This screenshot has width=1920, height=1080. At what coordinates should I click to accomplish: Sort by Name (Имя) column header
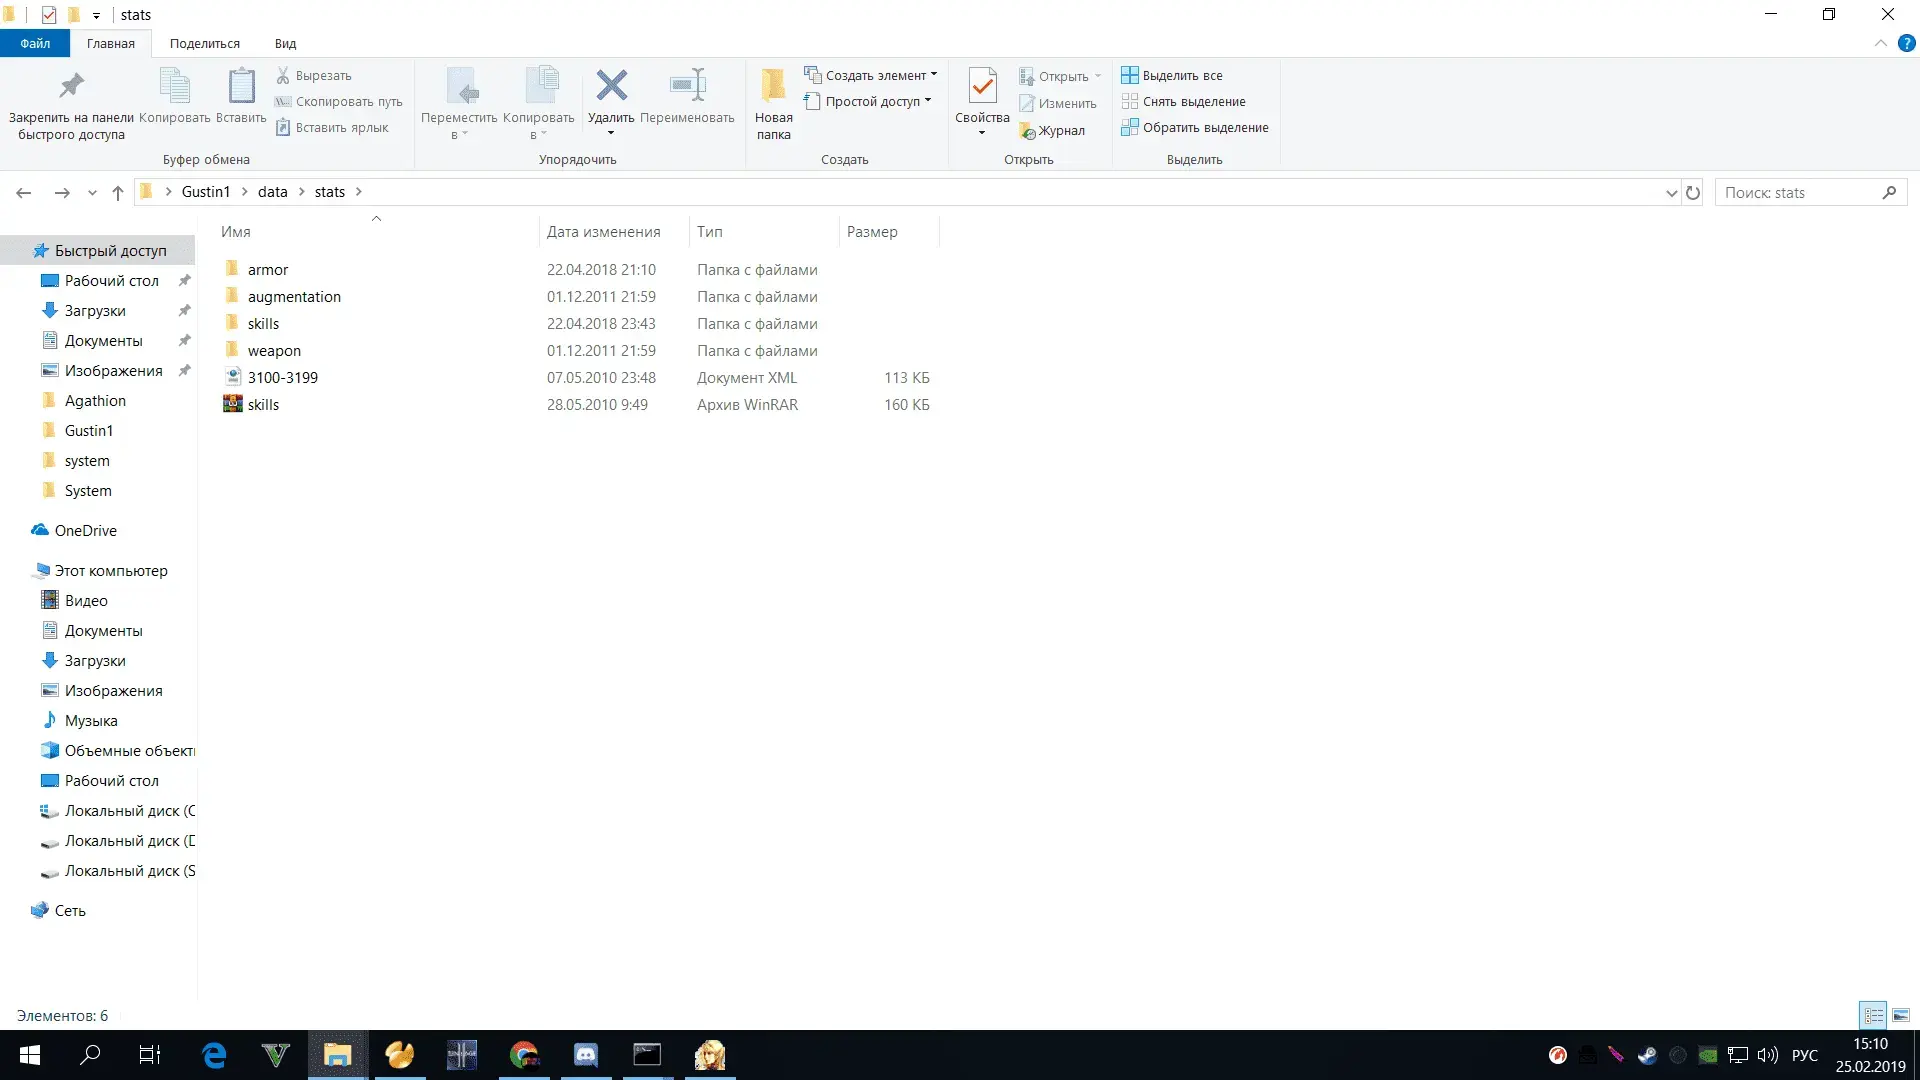tap(376, 231)
